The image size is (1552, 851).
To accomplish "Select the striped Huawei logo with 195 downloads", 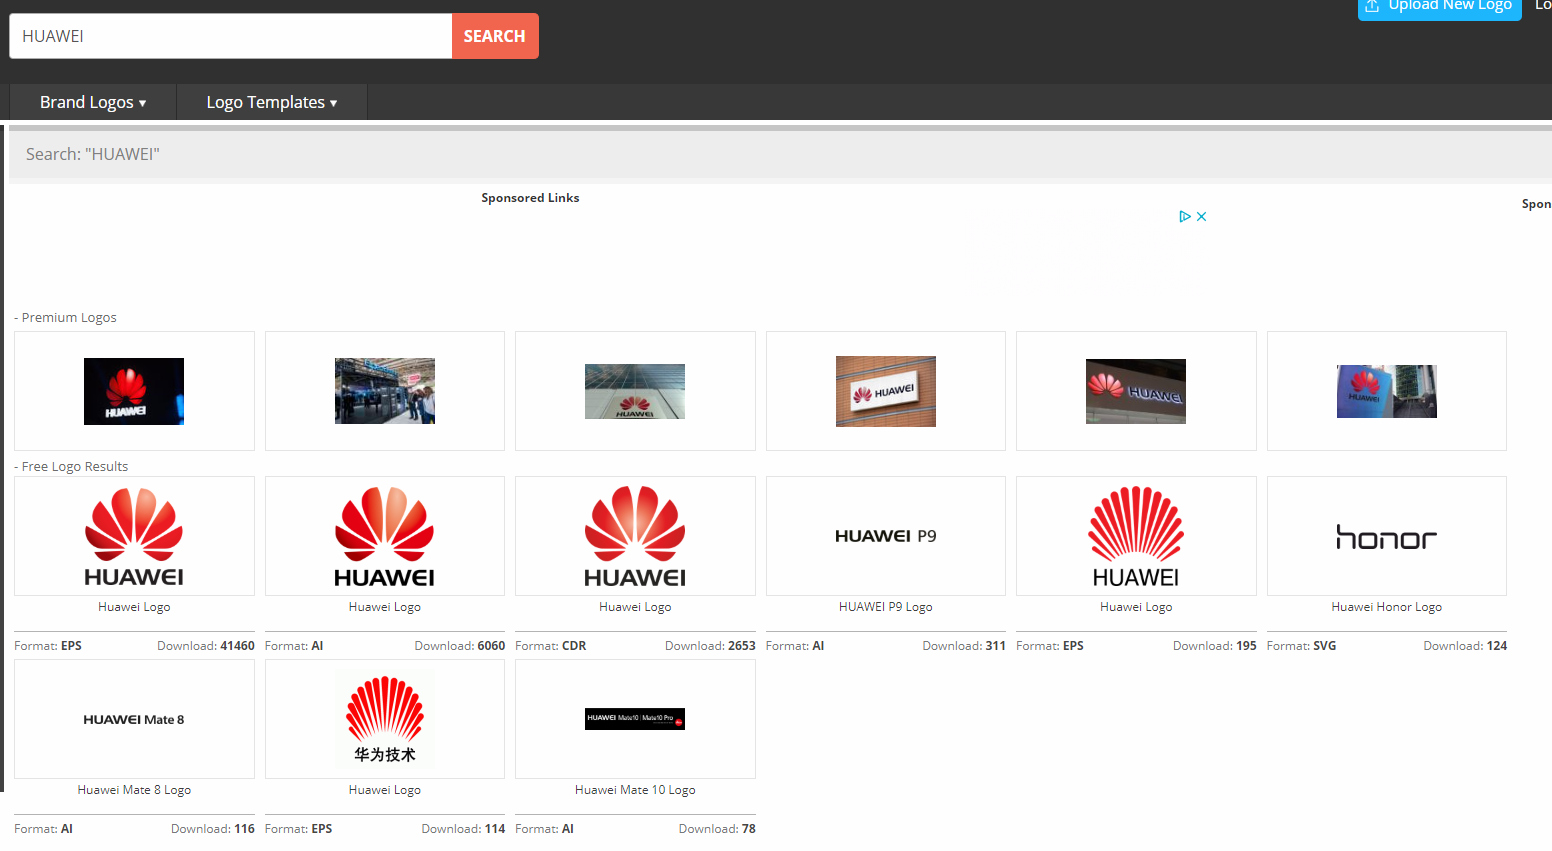I will 1136,537.
